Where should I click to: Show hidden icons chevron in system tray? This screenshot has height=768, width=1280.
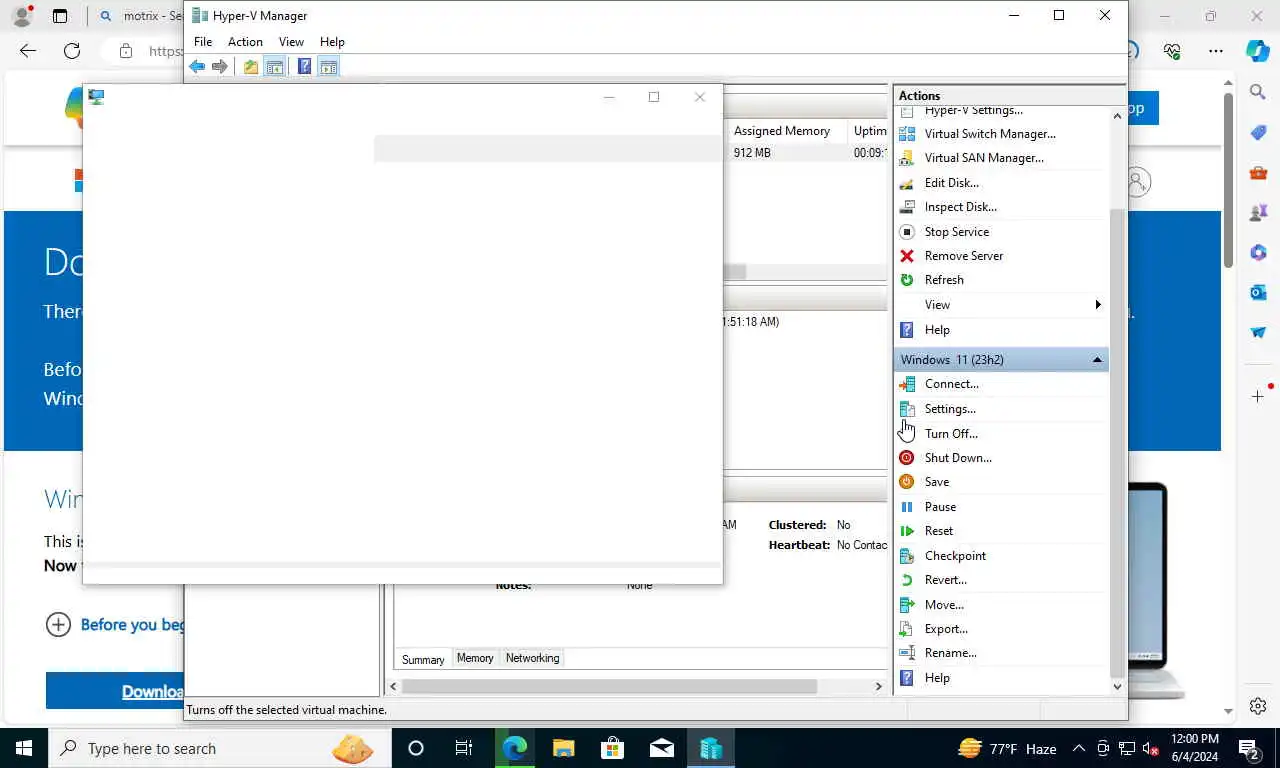[x=1078, y=749]
